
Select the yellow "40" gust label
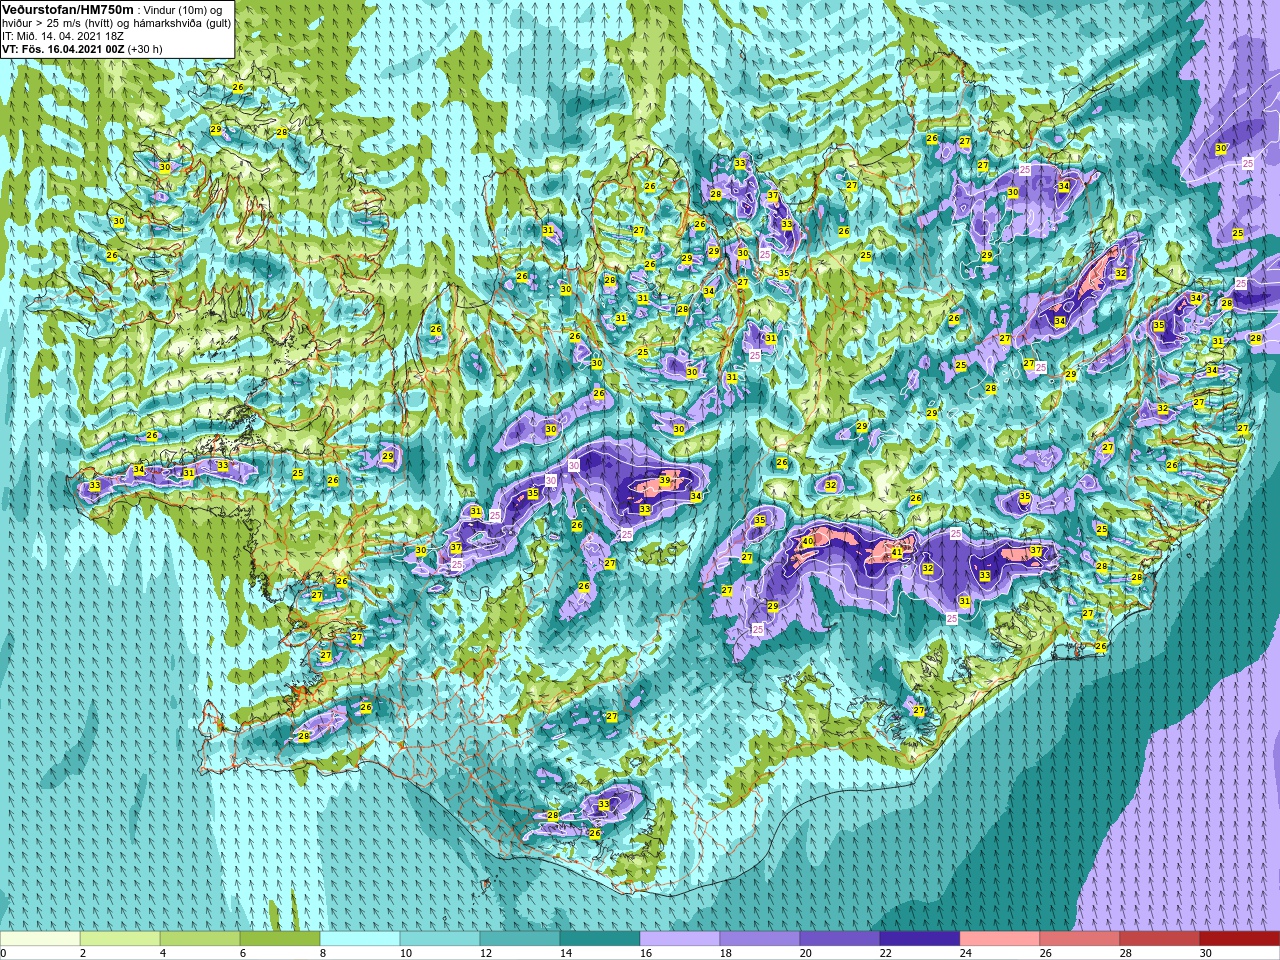pyautogui.click(x=808, y=541)
